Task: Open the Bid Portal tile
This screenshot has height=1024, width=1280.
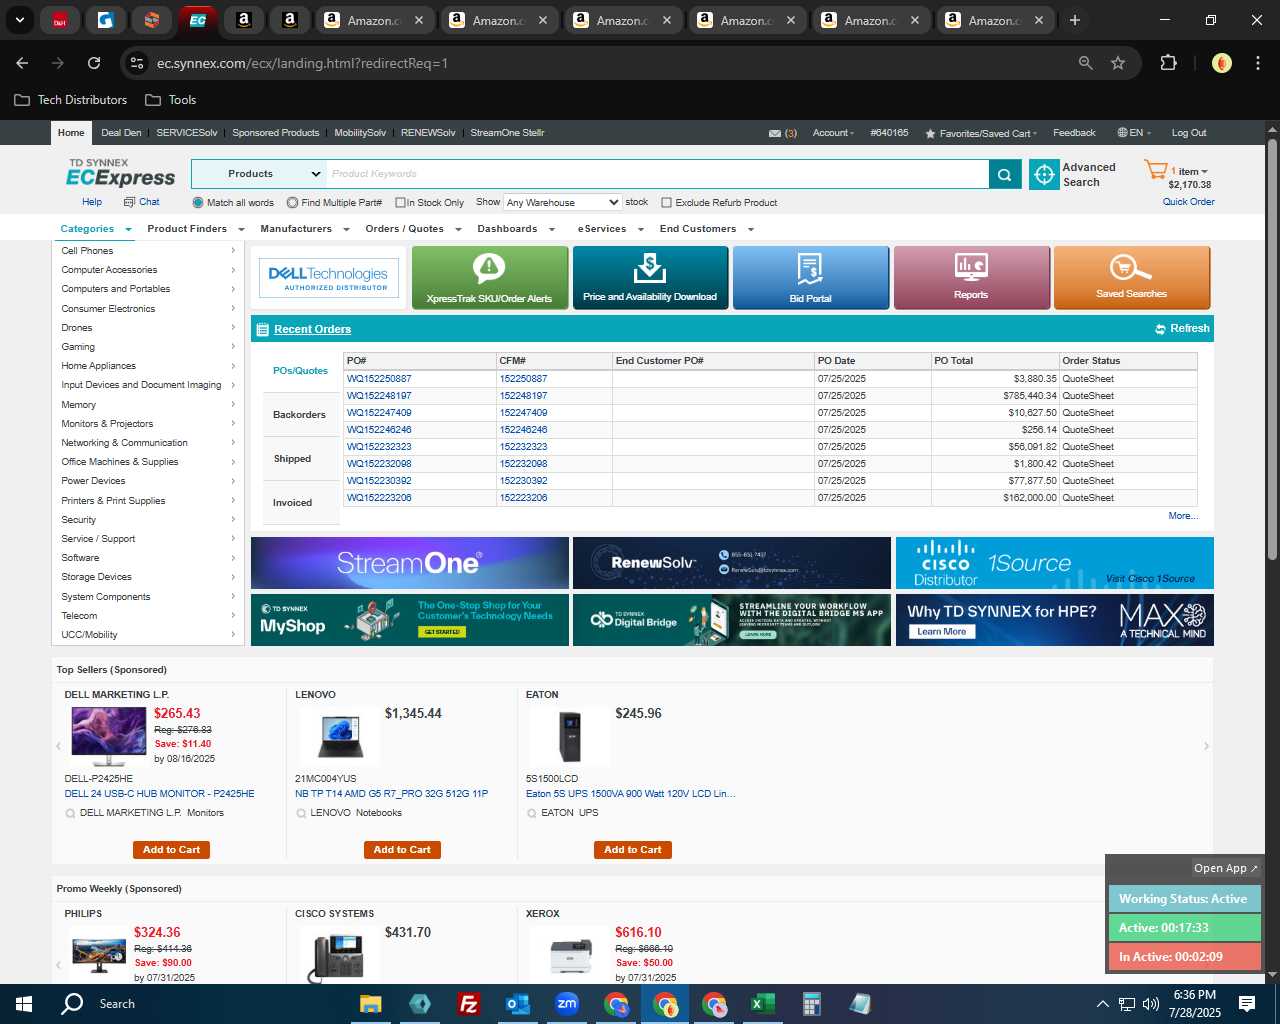Action: (811, 278)
